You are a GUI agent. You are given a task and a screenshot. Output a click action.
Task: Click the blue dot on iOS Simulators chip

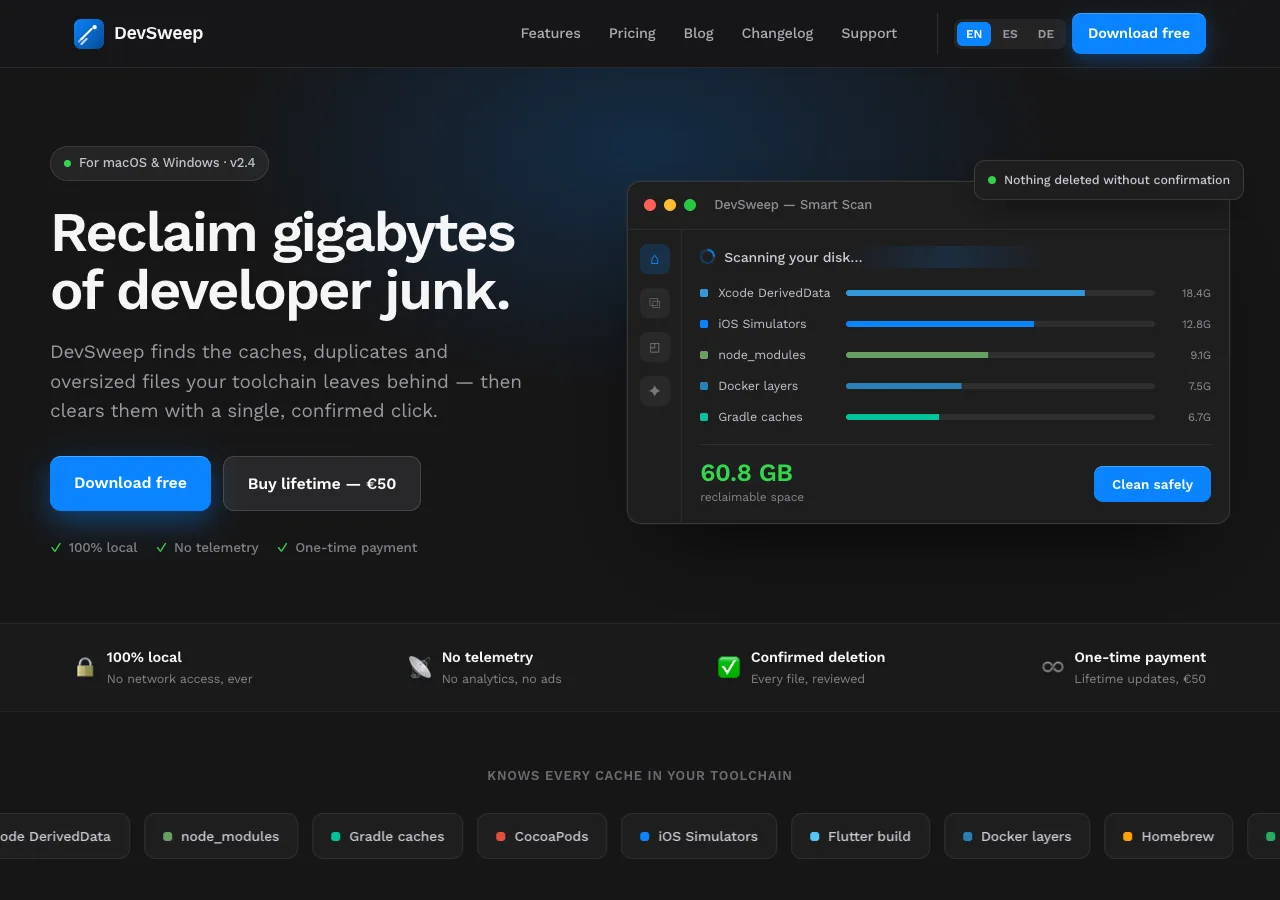coord(645,836)
